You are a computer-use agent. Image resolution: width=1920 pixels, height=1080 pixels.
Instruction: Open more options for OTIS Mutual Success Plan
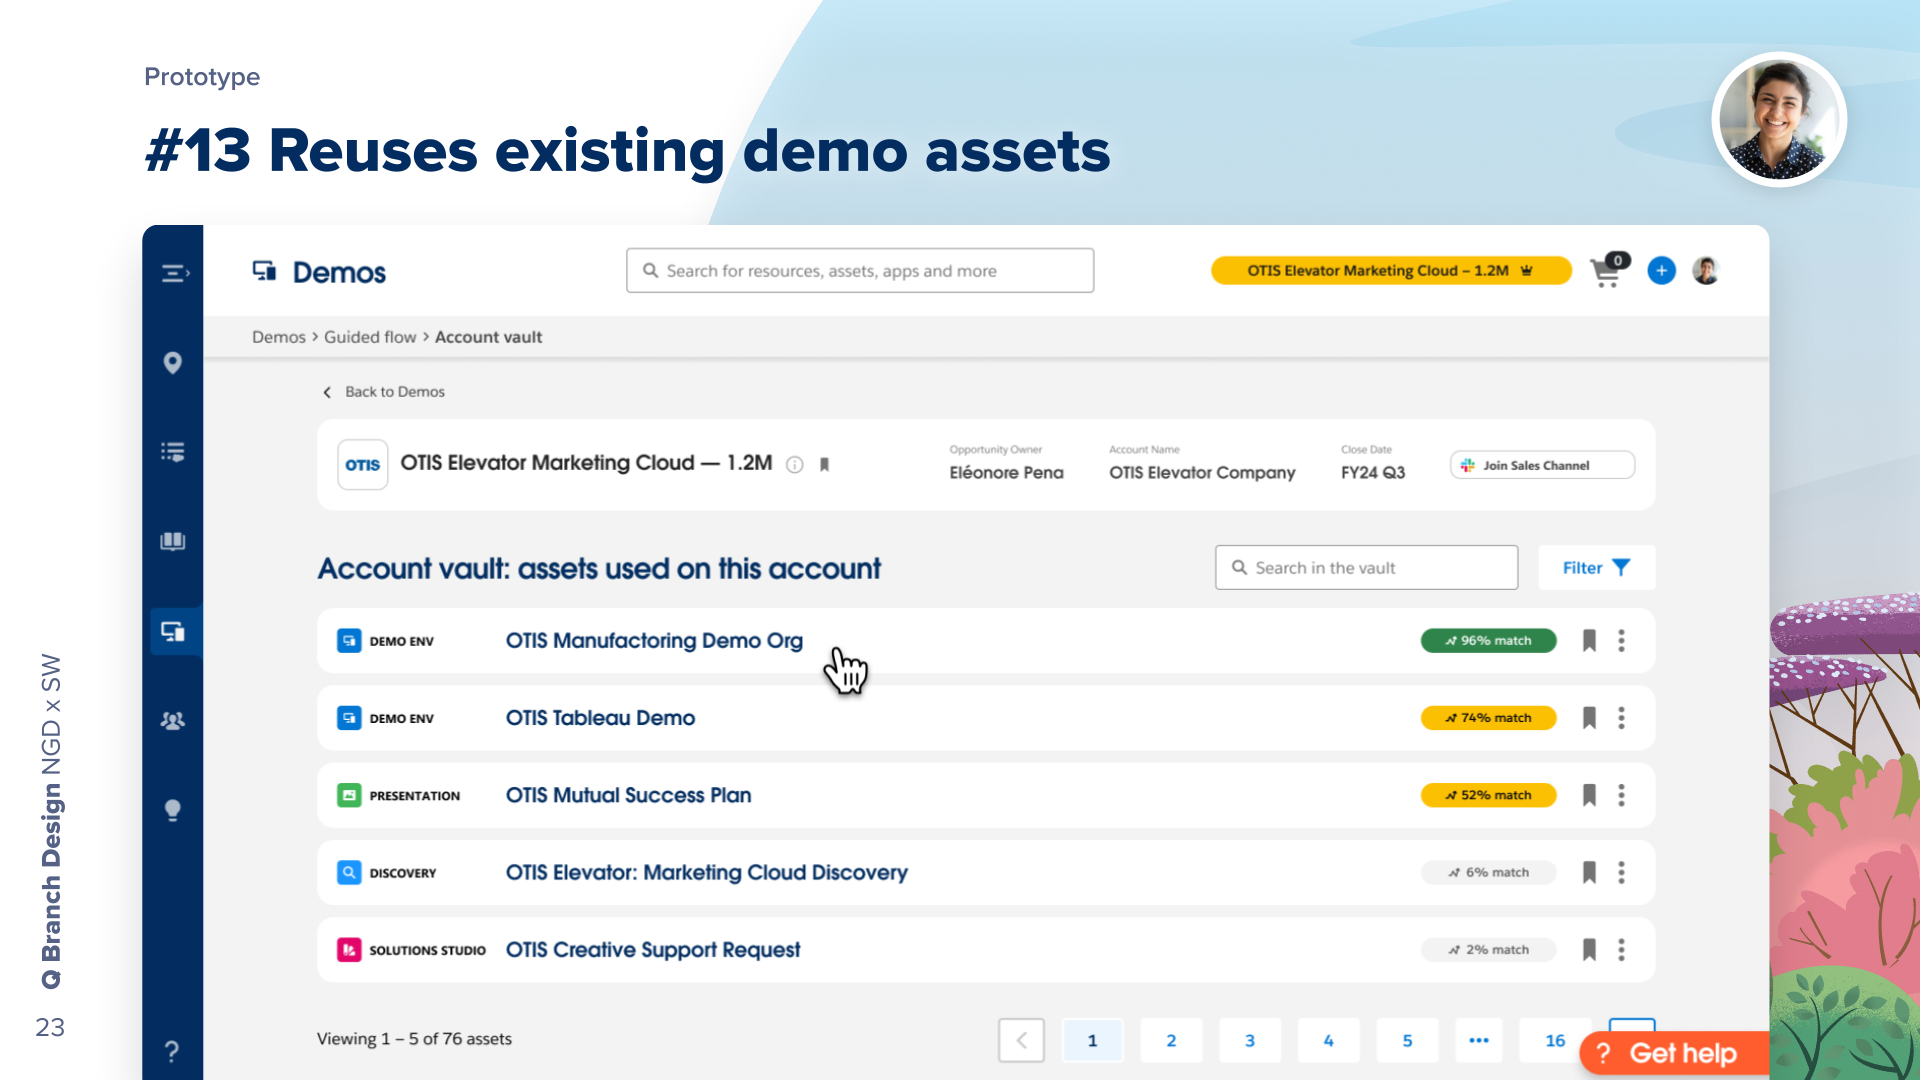[1622, 795]
